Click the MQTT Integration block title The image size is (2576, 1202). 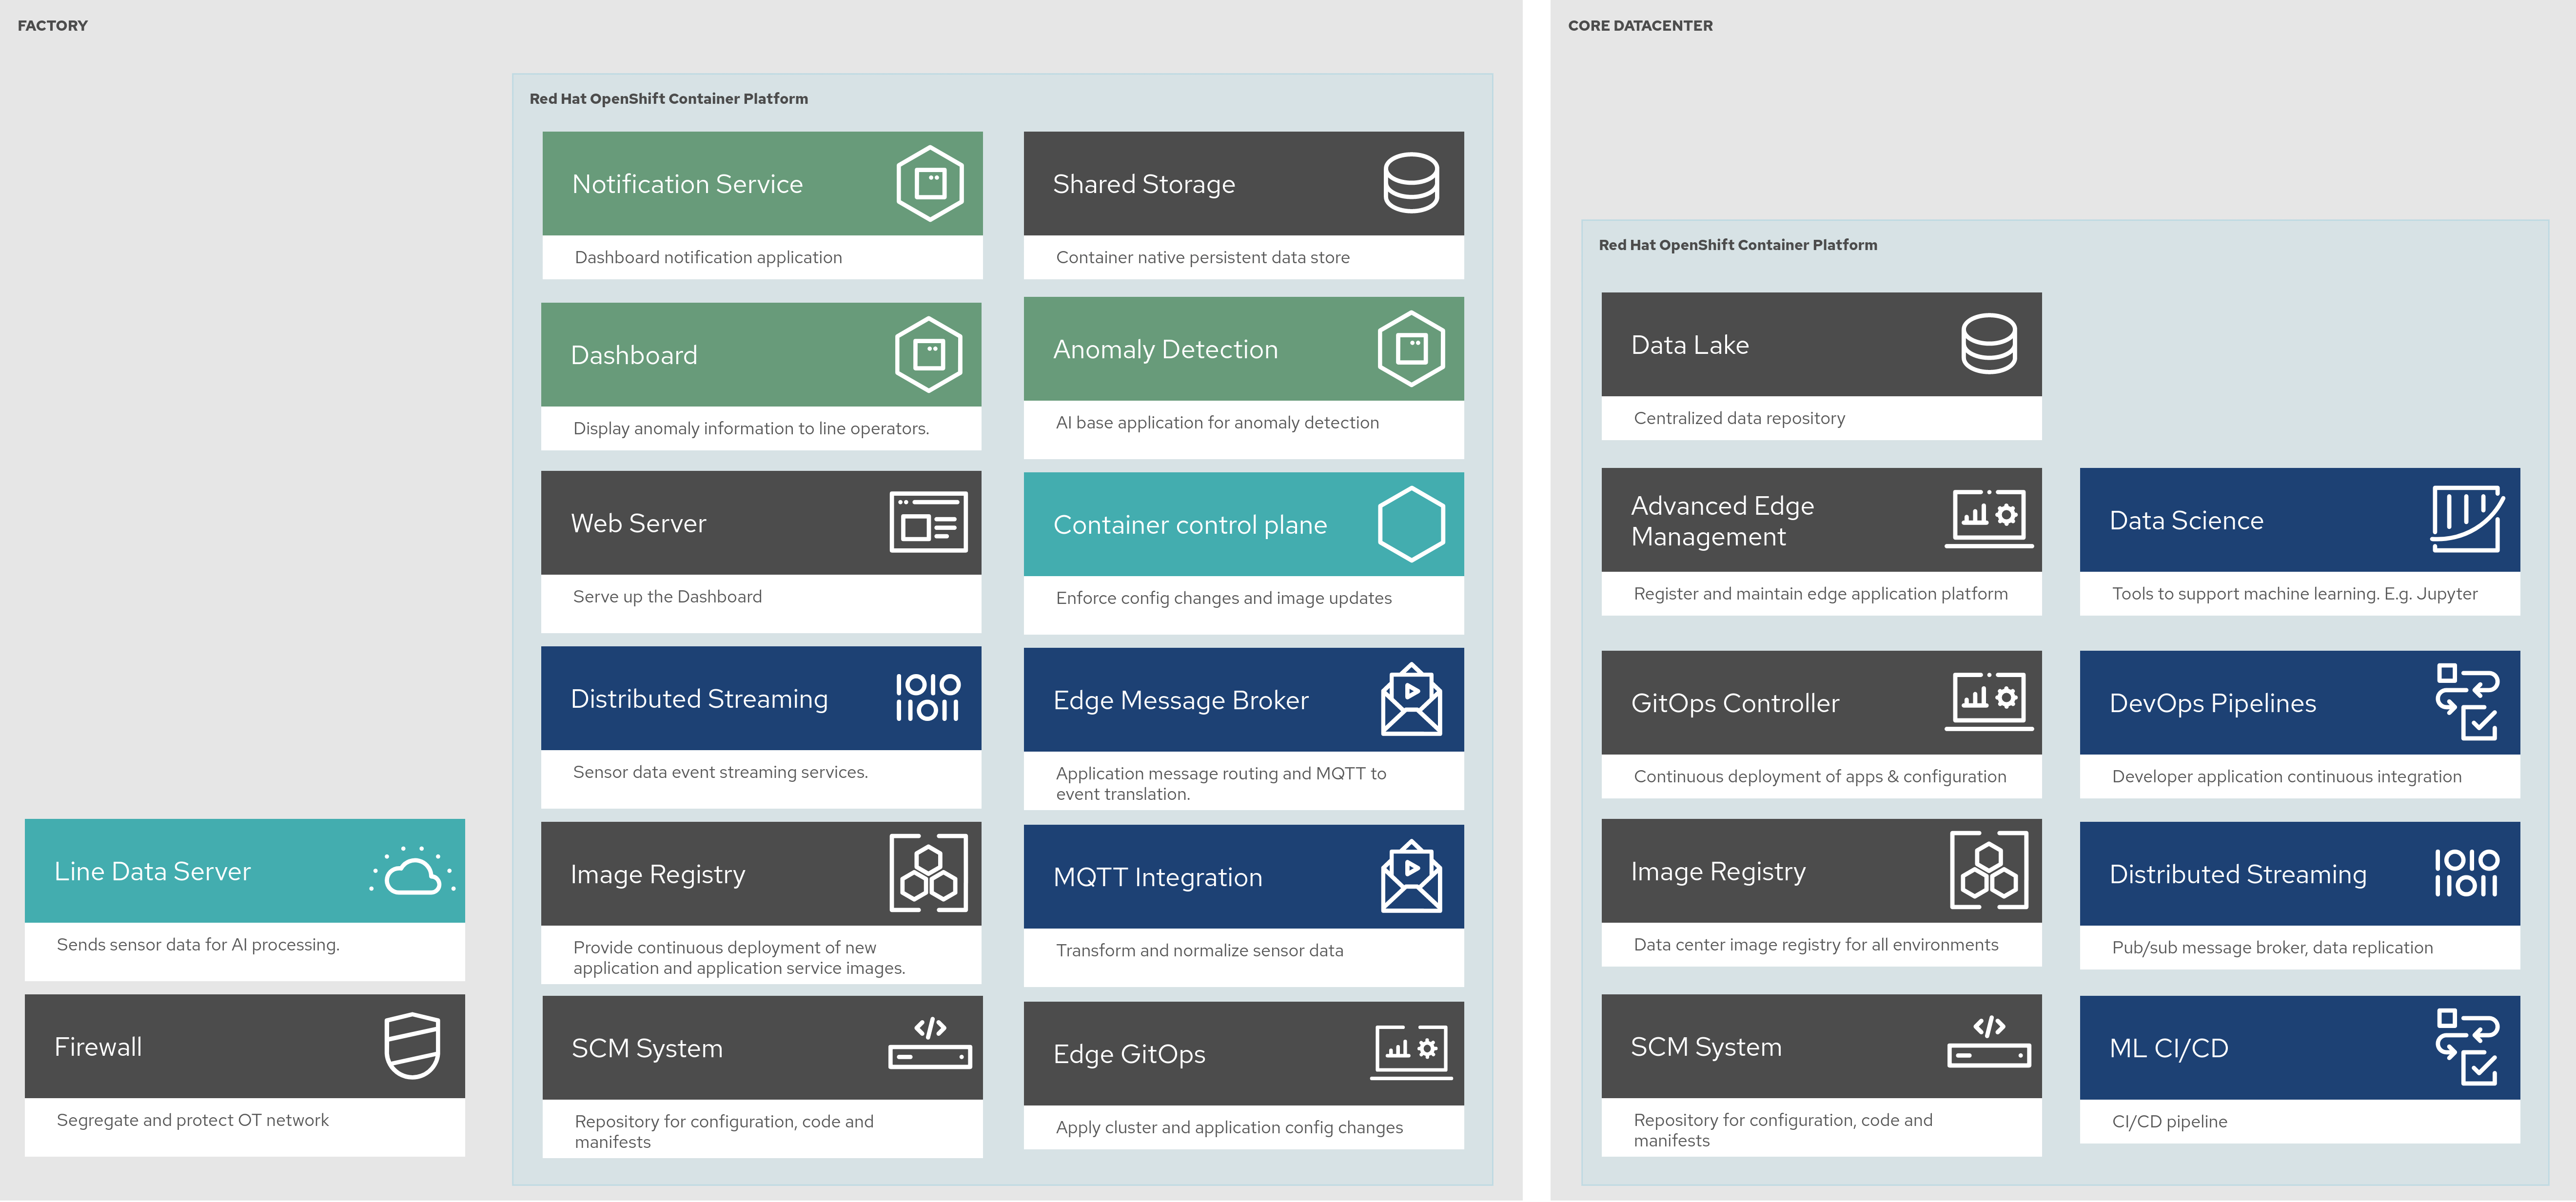1157,877
